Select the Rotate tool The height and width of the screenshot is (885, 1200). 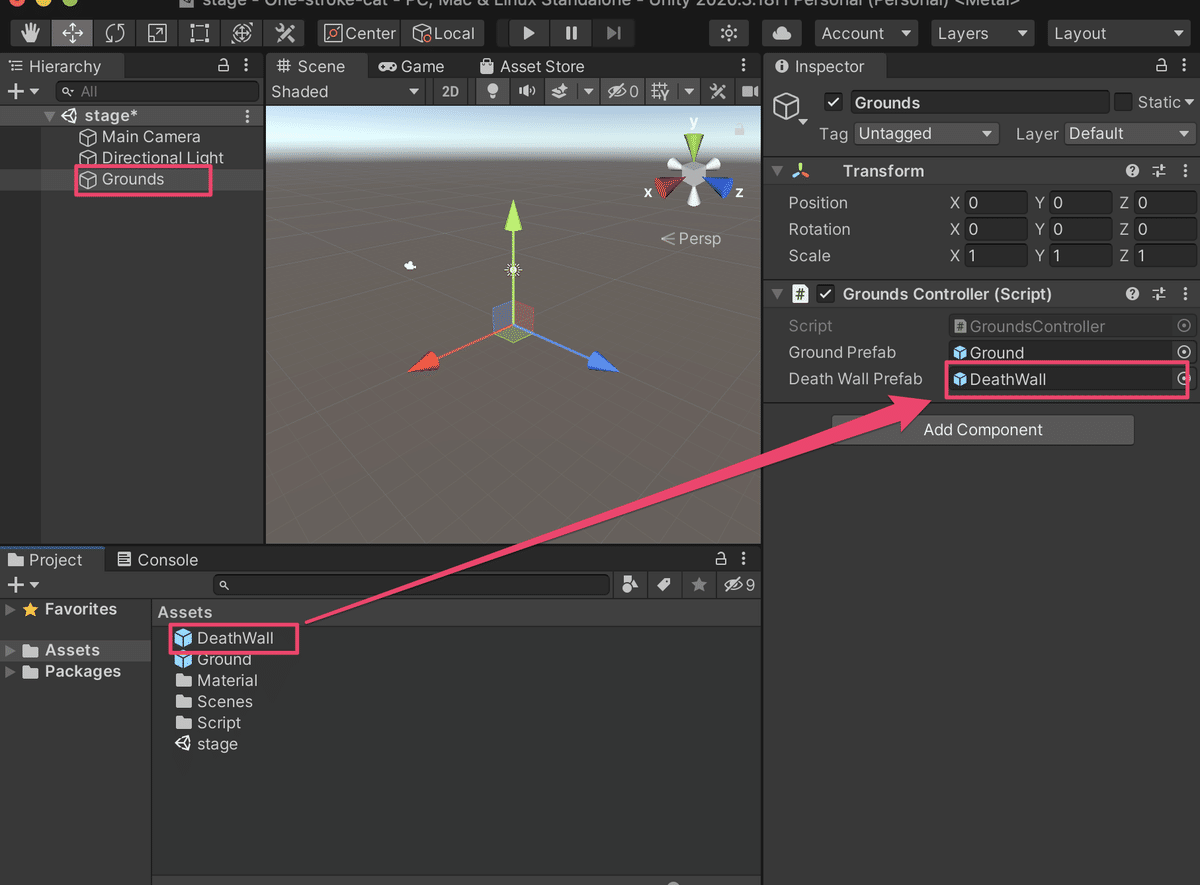[115, 33]
